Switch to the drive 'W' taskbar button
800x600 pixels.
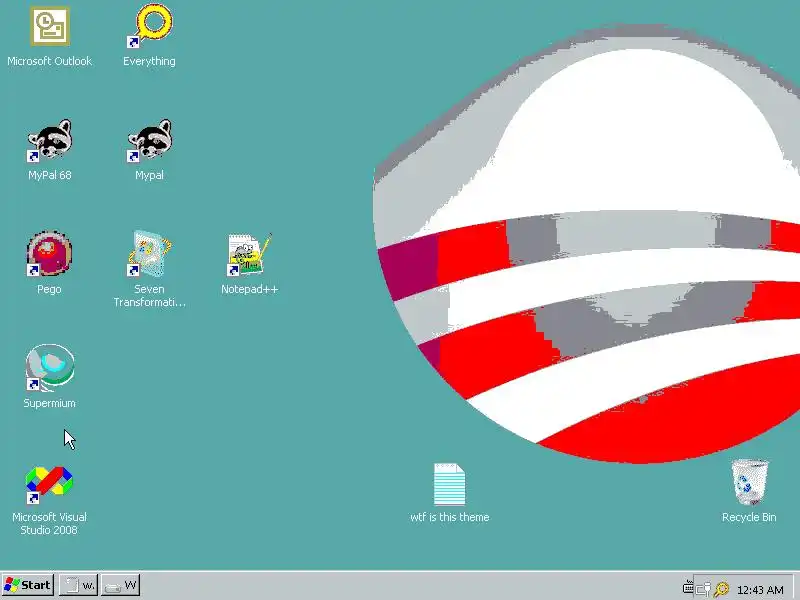coord(120,585)
